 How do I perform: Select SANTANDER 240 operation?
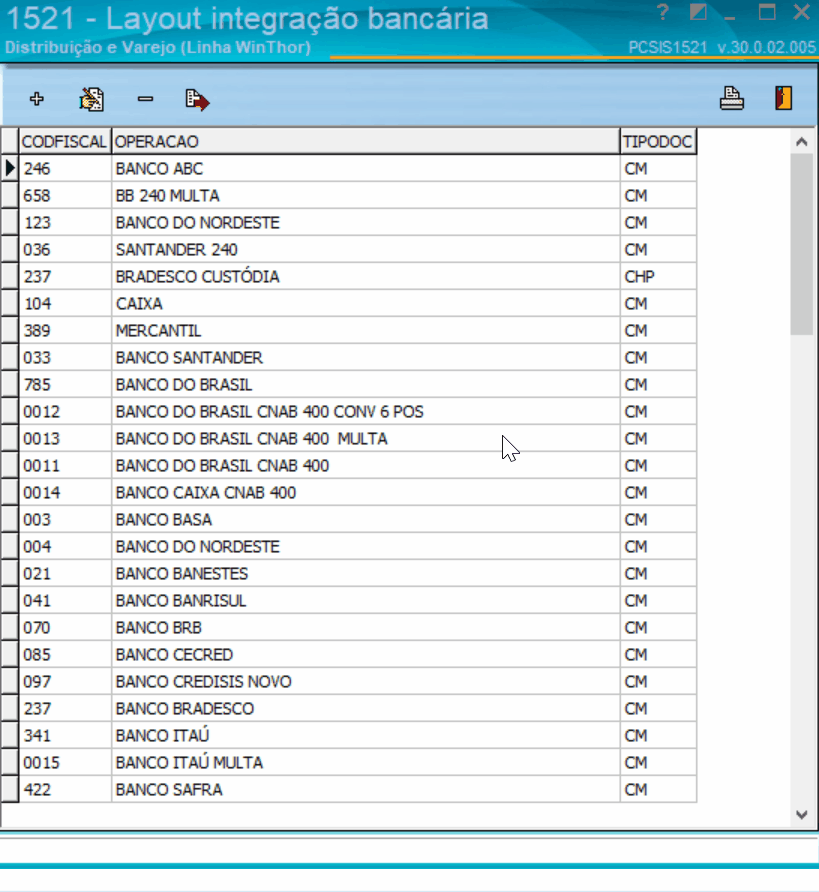(365, 250)
